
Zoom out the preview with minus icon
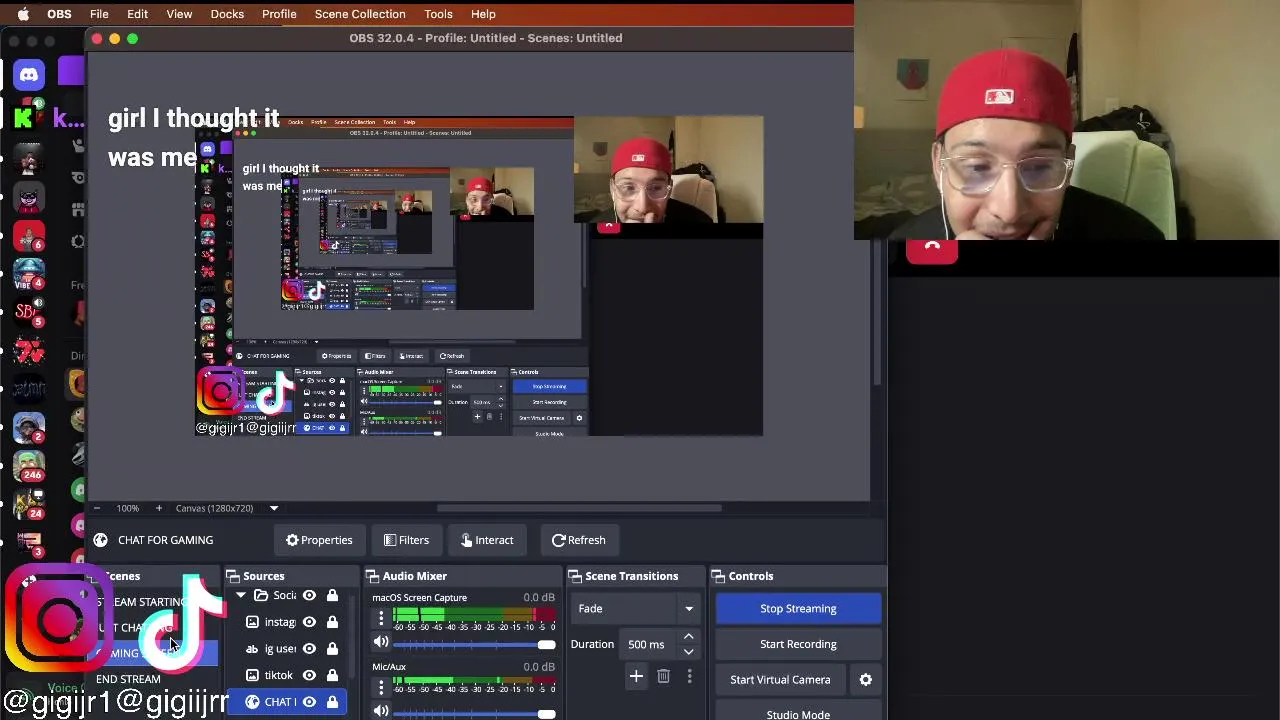tap(97, 508)
